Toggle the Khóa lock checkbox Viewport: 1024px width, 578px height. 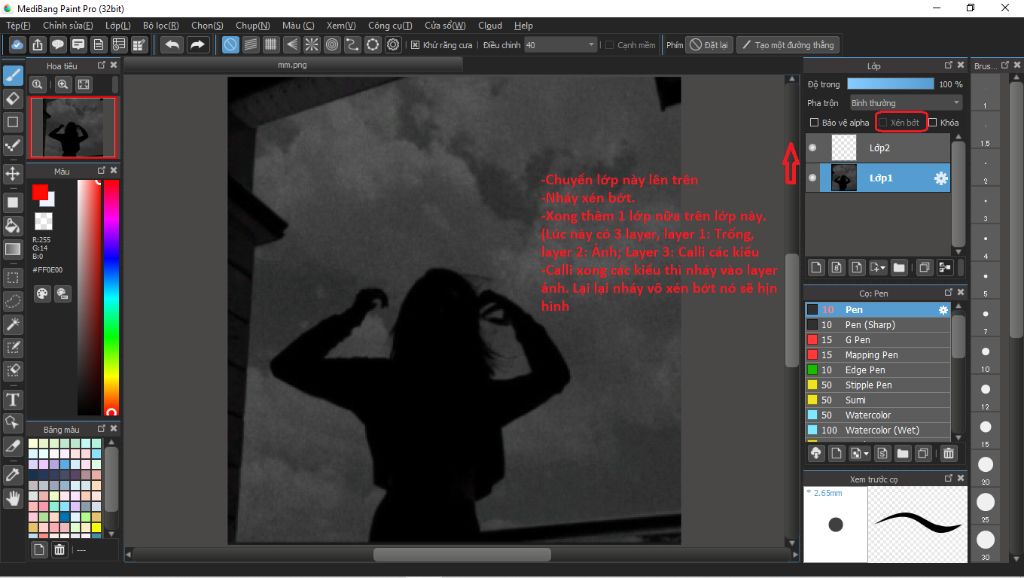tap(933, 122)
